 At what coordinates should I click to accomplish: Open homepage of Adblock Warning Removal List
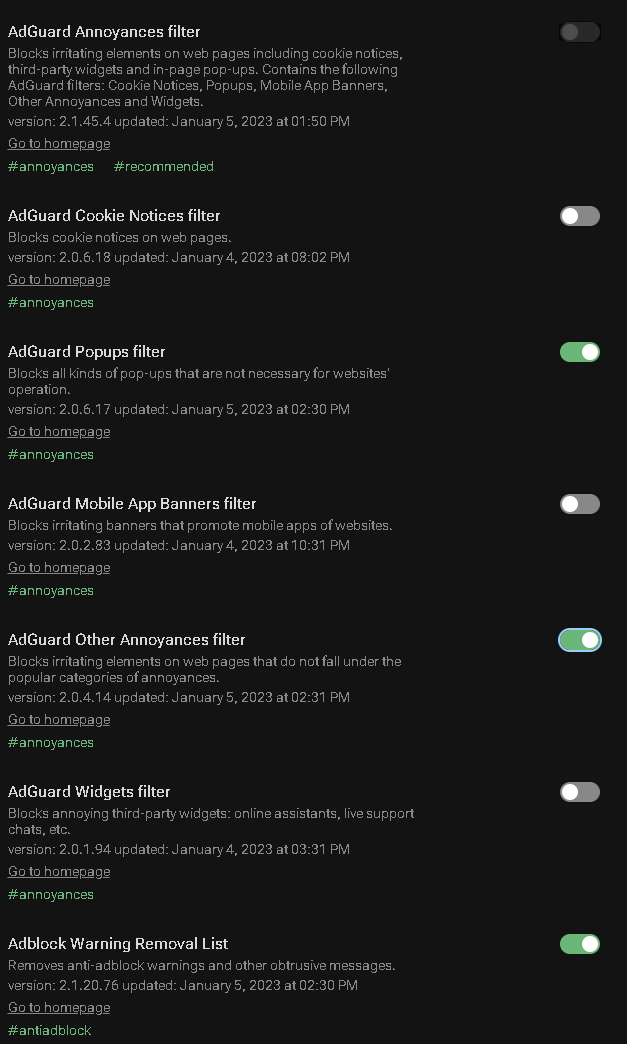tap(58, 1007)
